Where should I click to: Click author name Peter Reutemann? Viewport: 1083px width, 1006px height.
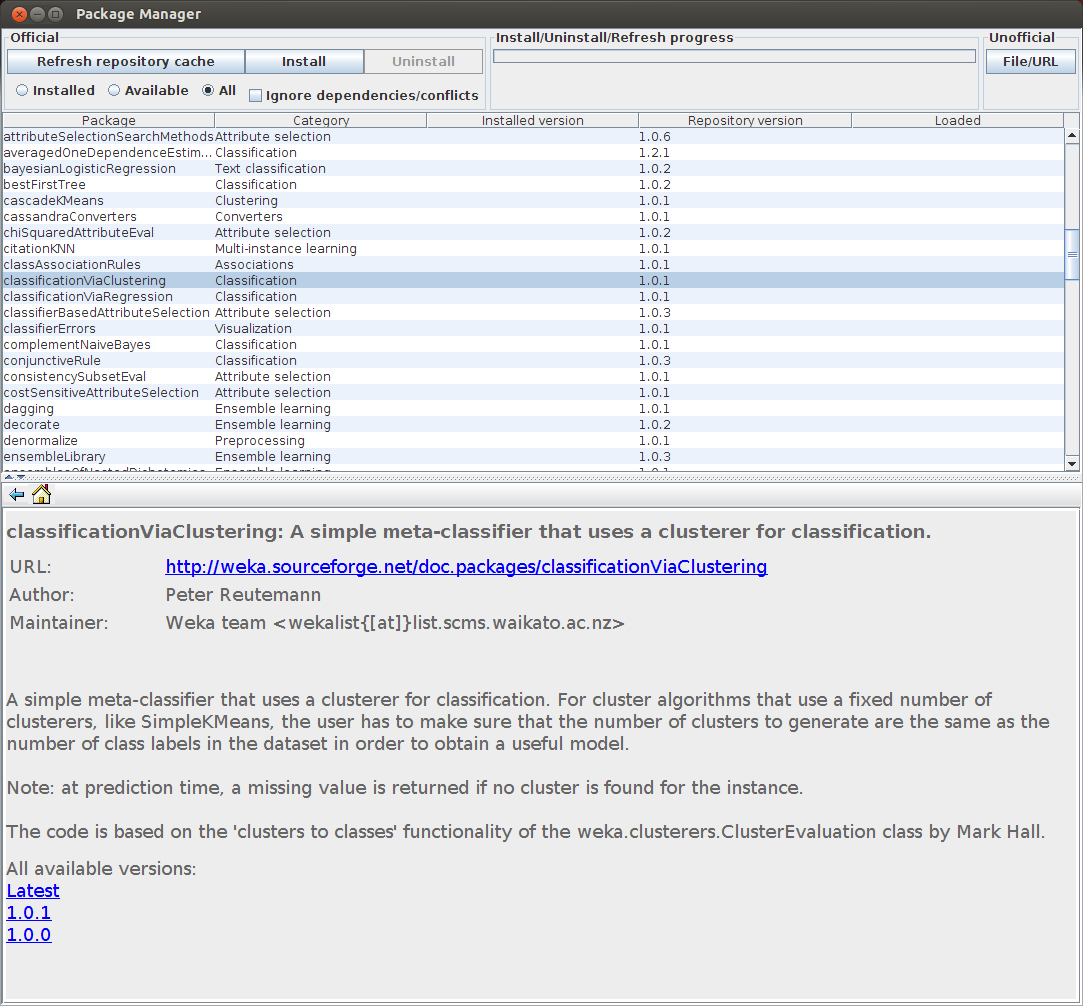point(243,594)
